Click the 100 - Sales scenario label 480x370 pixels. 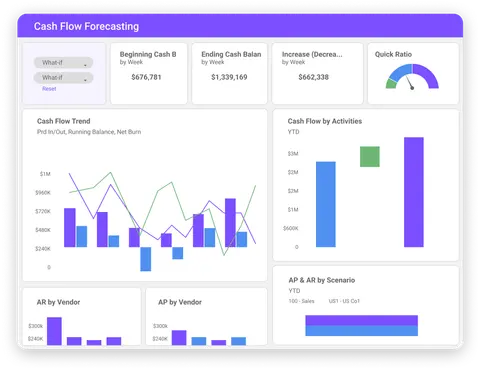click(301, 301)
